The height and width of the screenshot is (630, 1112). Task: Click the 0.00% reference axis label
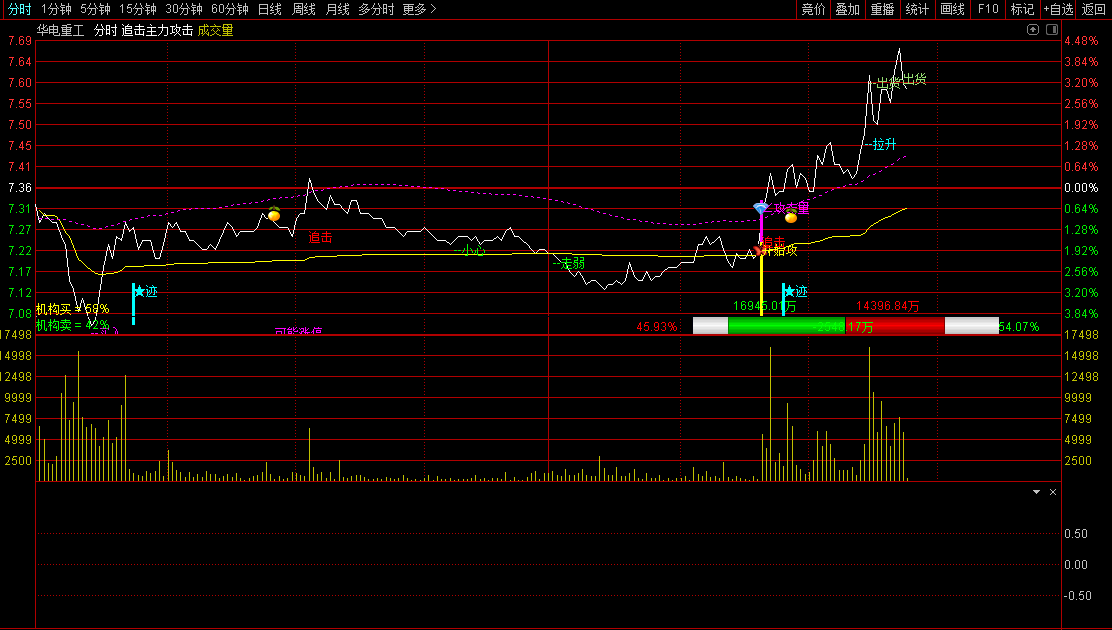(1082, 188)
